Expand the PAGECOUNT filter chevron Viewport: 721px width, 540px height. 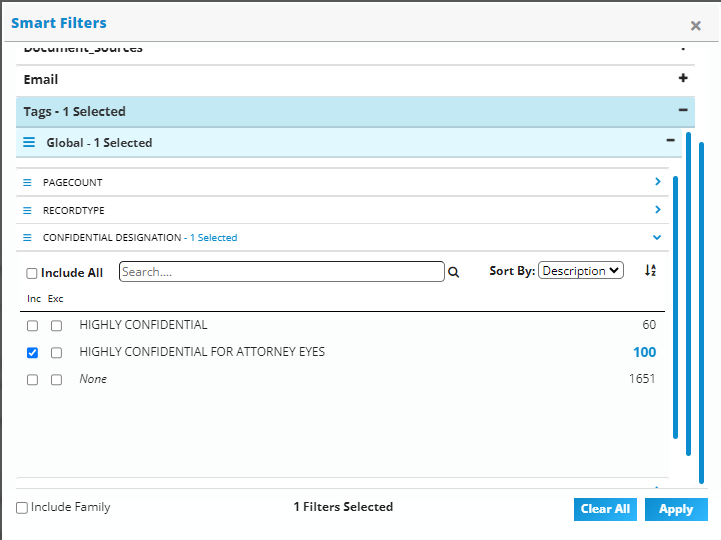click(x=657, y=182)
